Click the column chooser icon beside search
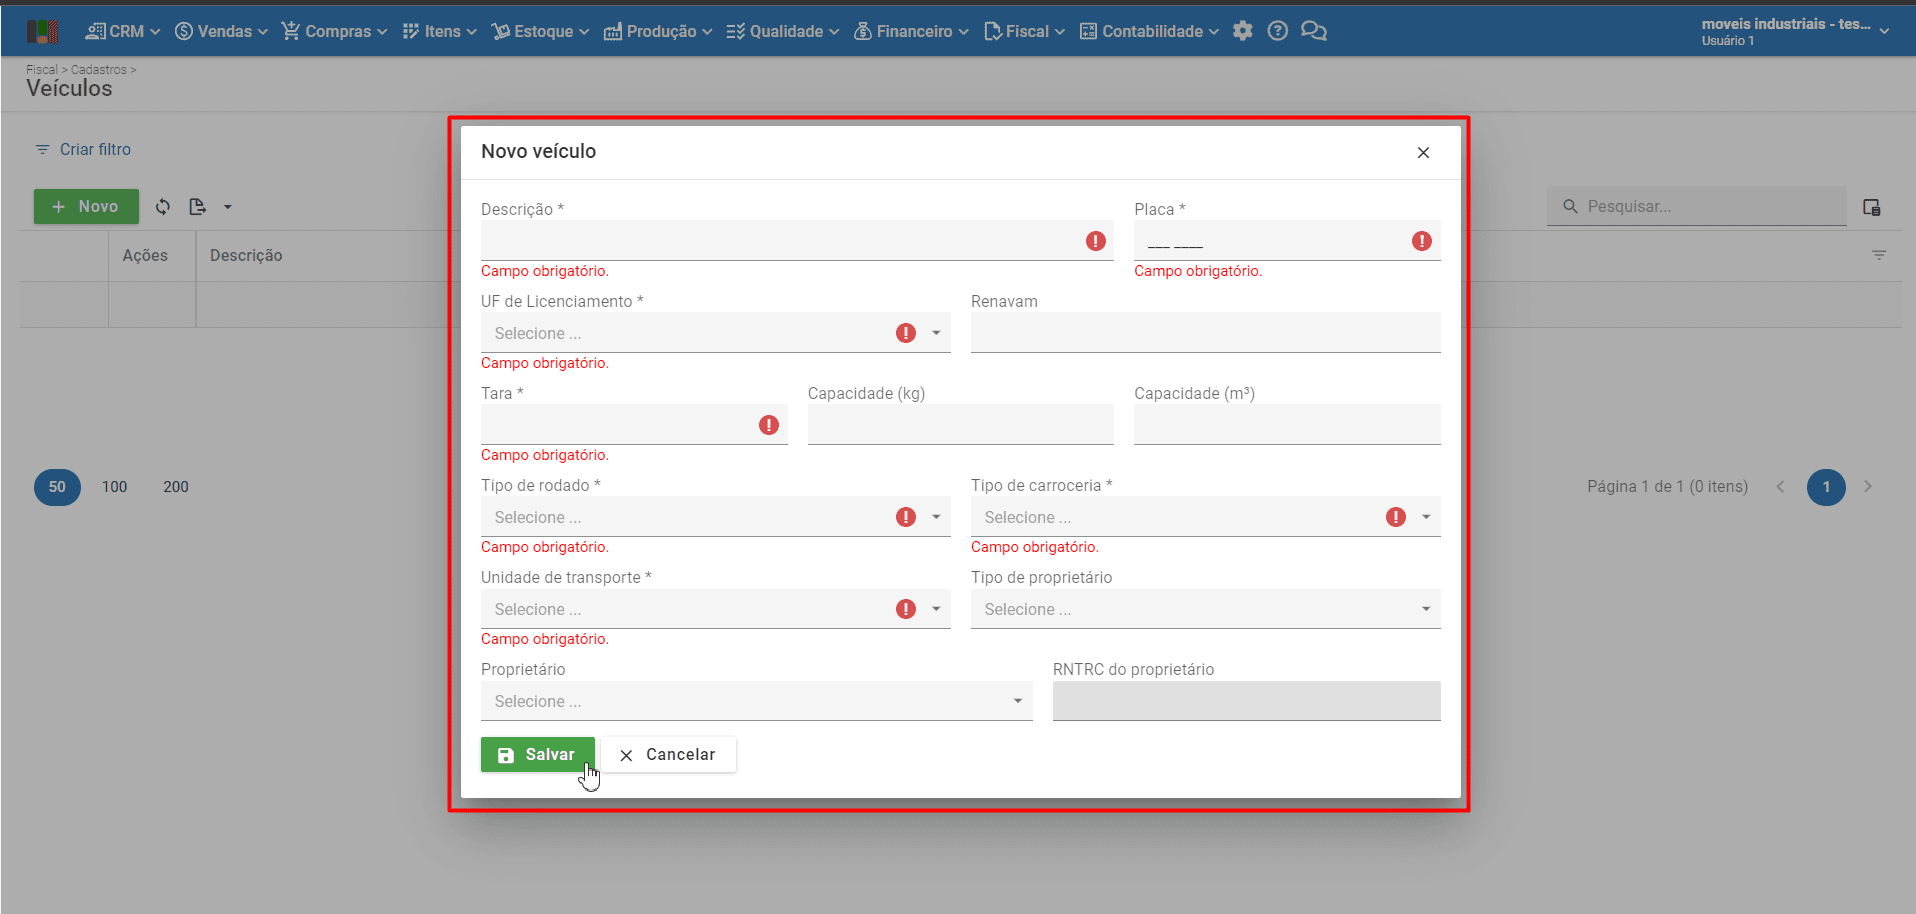 tap(1872, 207)
